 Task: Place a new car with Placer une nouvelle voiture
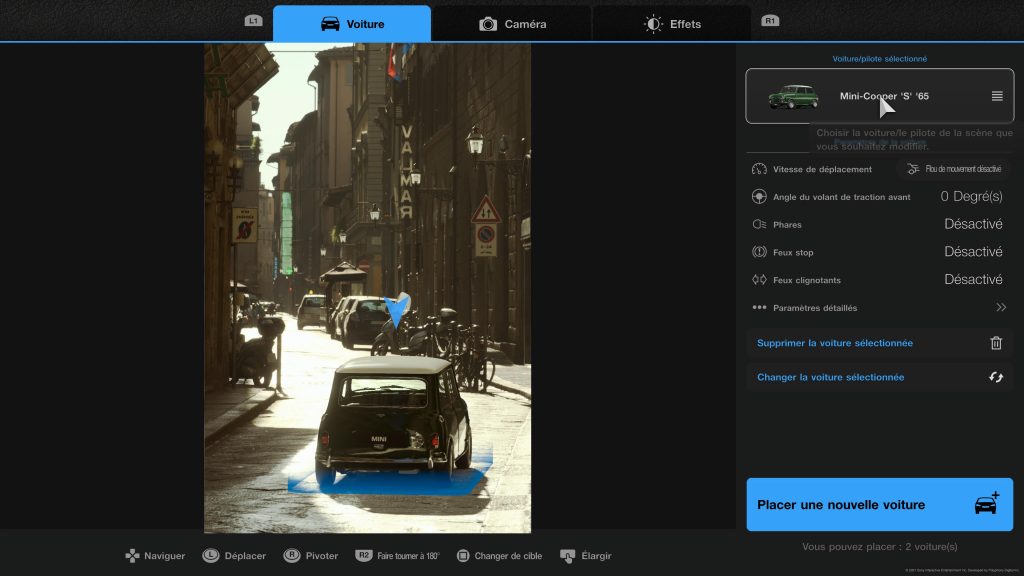point(879,505)
